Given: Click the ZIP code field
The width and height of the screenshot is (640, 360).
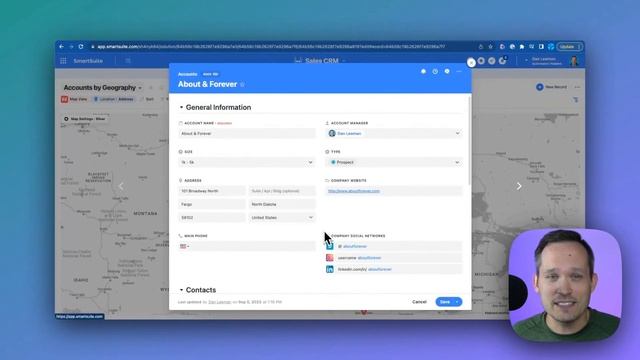Looking at the screenshot, I should click(x=212, y=218).
